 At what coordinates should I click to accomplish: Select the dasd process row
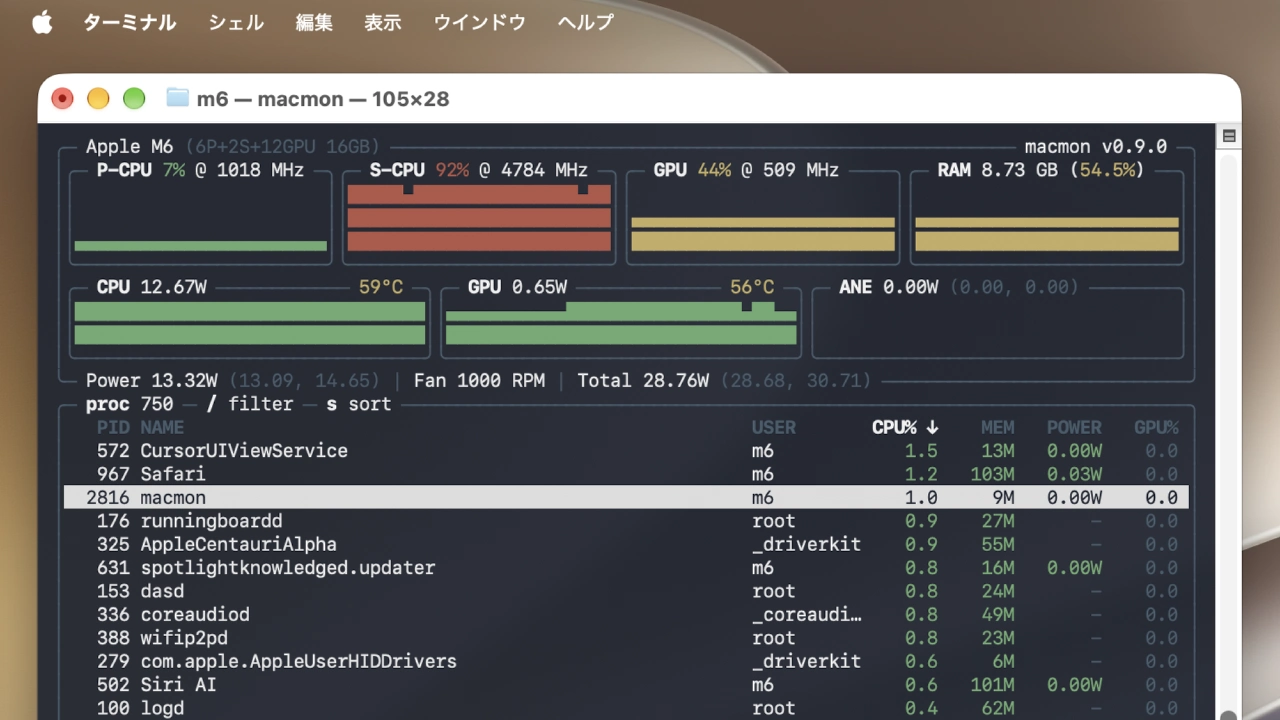[626, 591]
